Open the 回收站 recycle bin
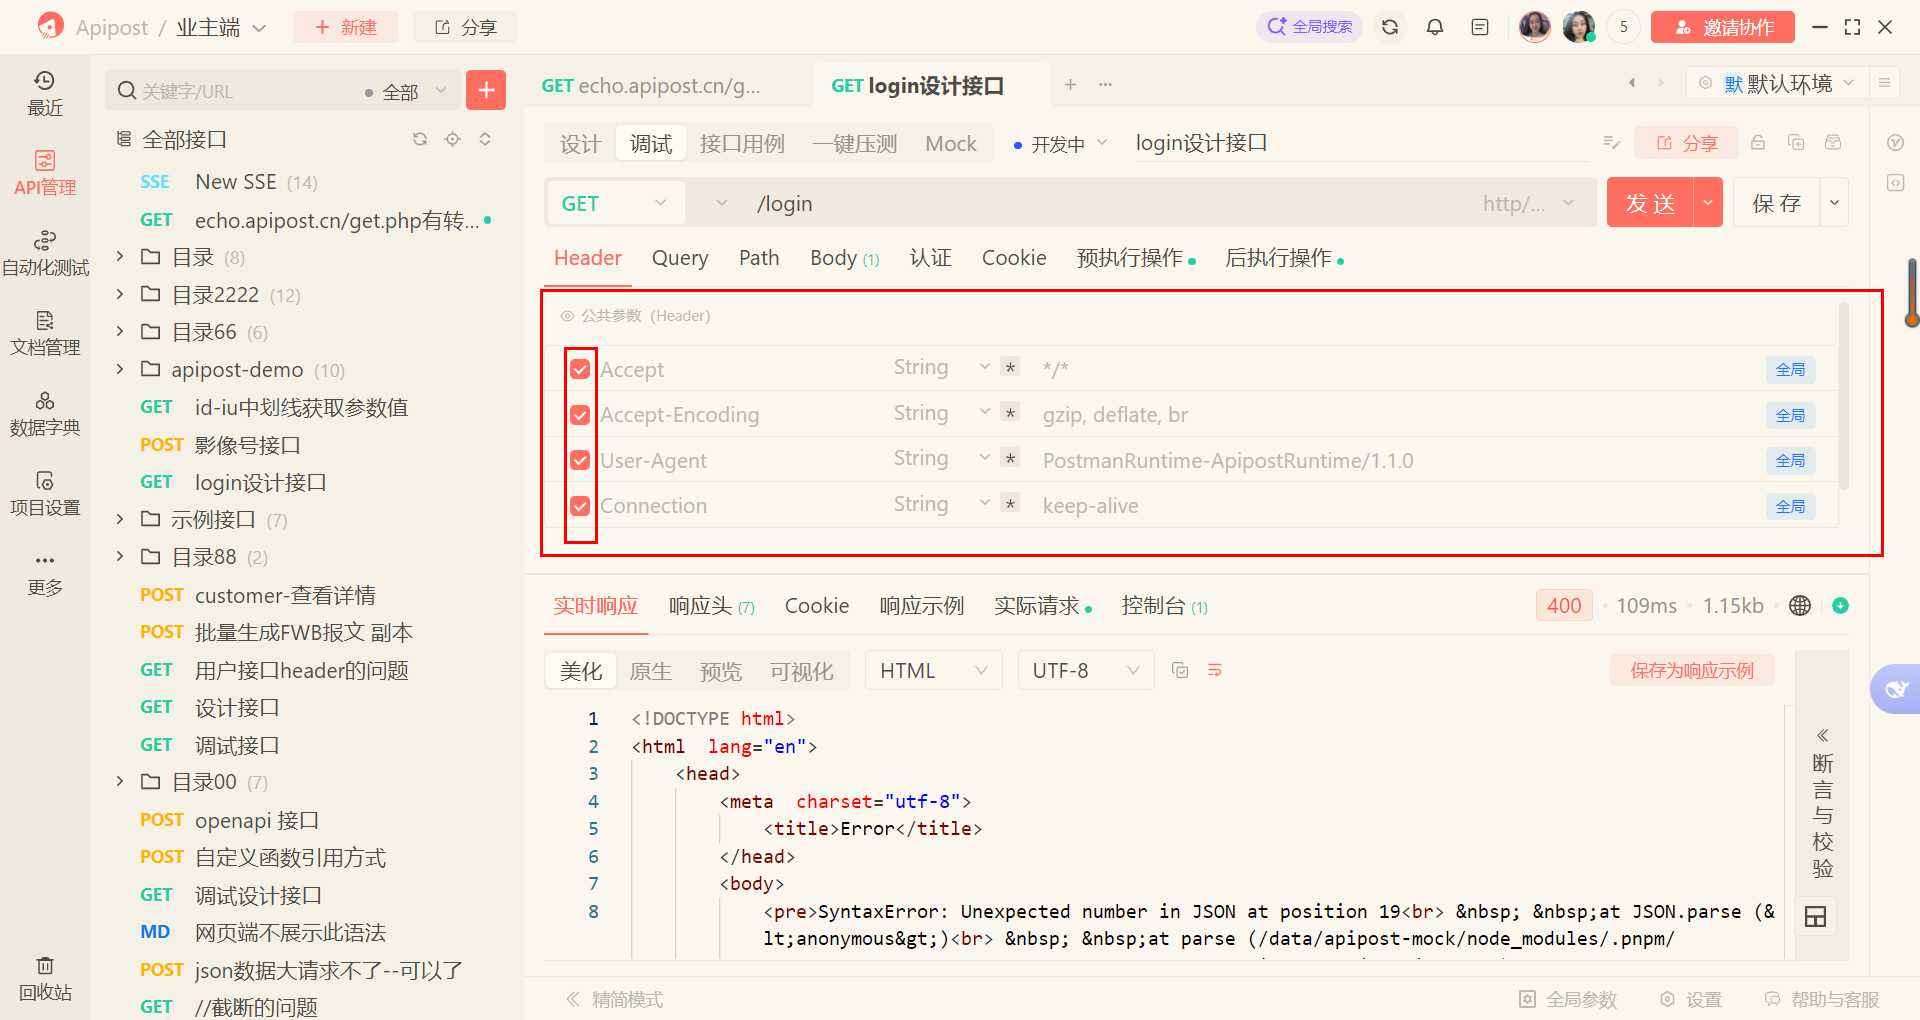This screenshot has height=1020, width=1920. tap(44, 978)
